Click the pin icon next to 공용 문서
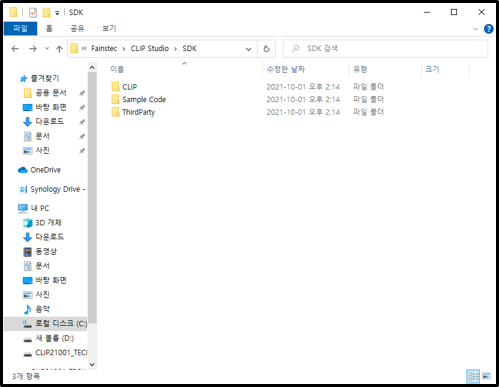Image resolution: width=499 pixels, height=387 pixels. click(82, 93)
